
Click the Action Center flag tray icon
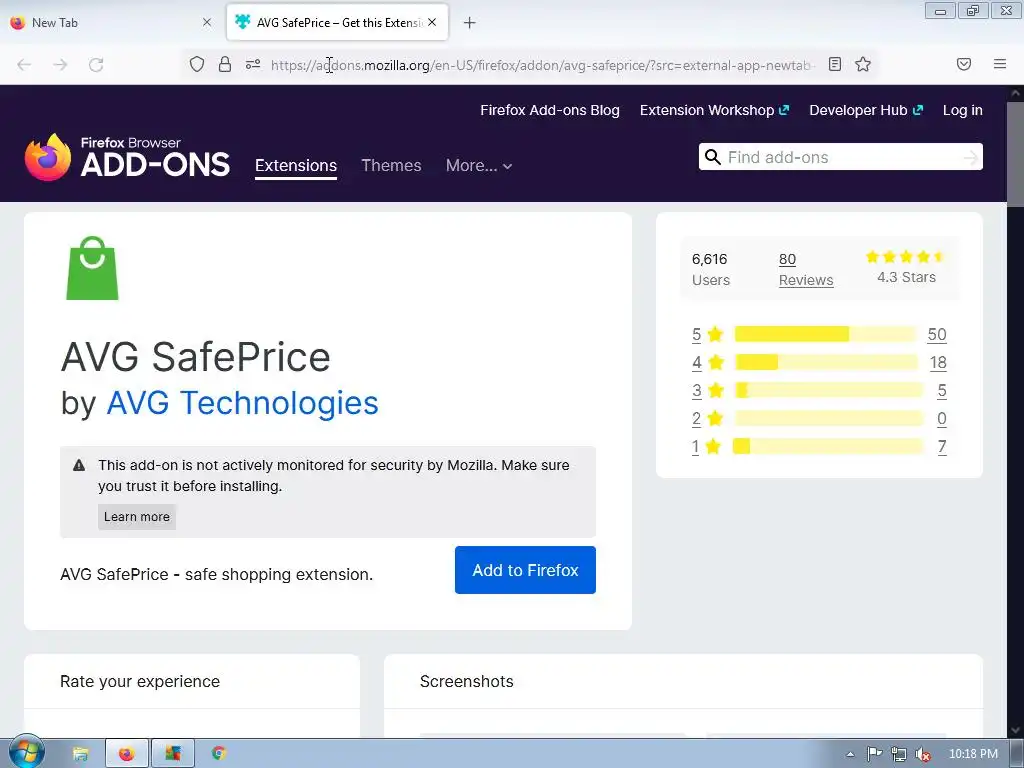pos(874,754)
